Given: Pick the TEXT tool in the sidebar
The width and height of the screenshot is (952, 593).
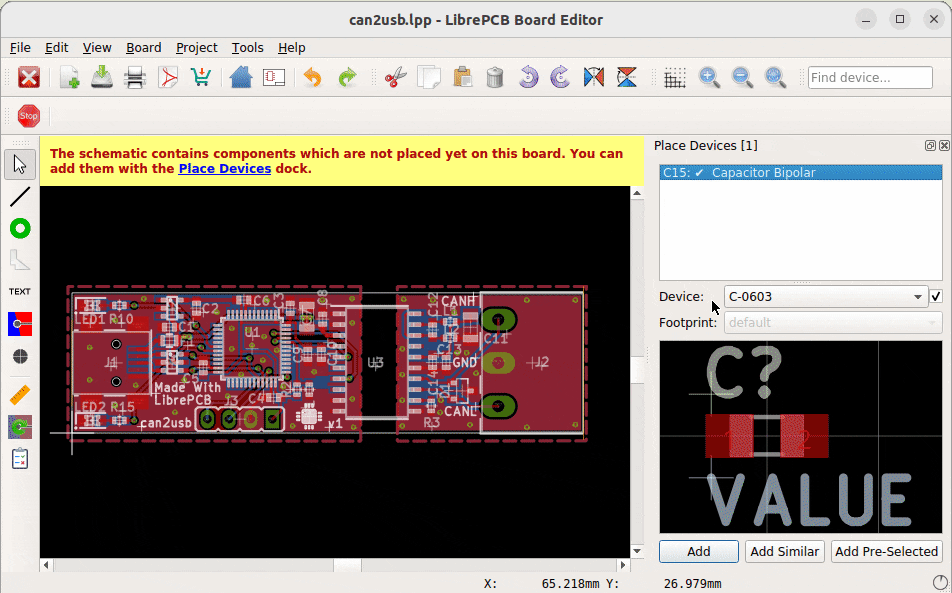Looking at the screenshot, I should (20, 292).
